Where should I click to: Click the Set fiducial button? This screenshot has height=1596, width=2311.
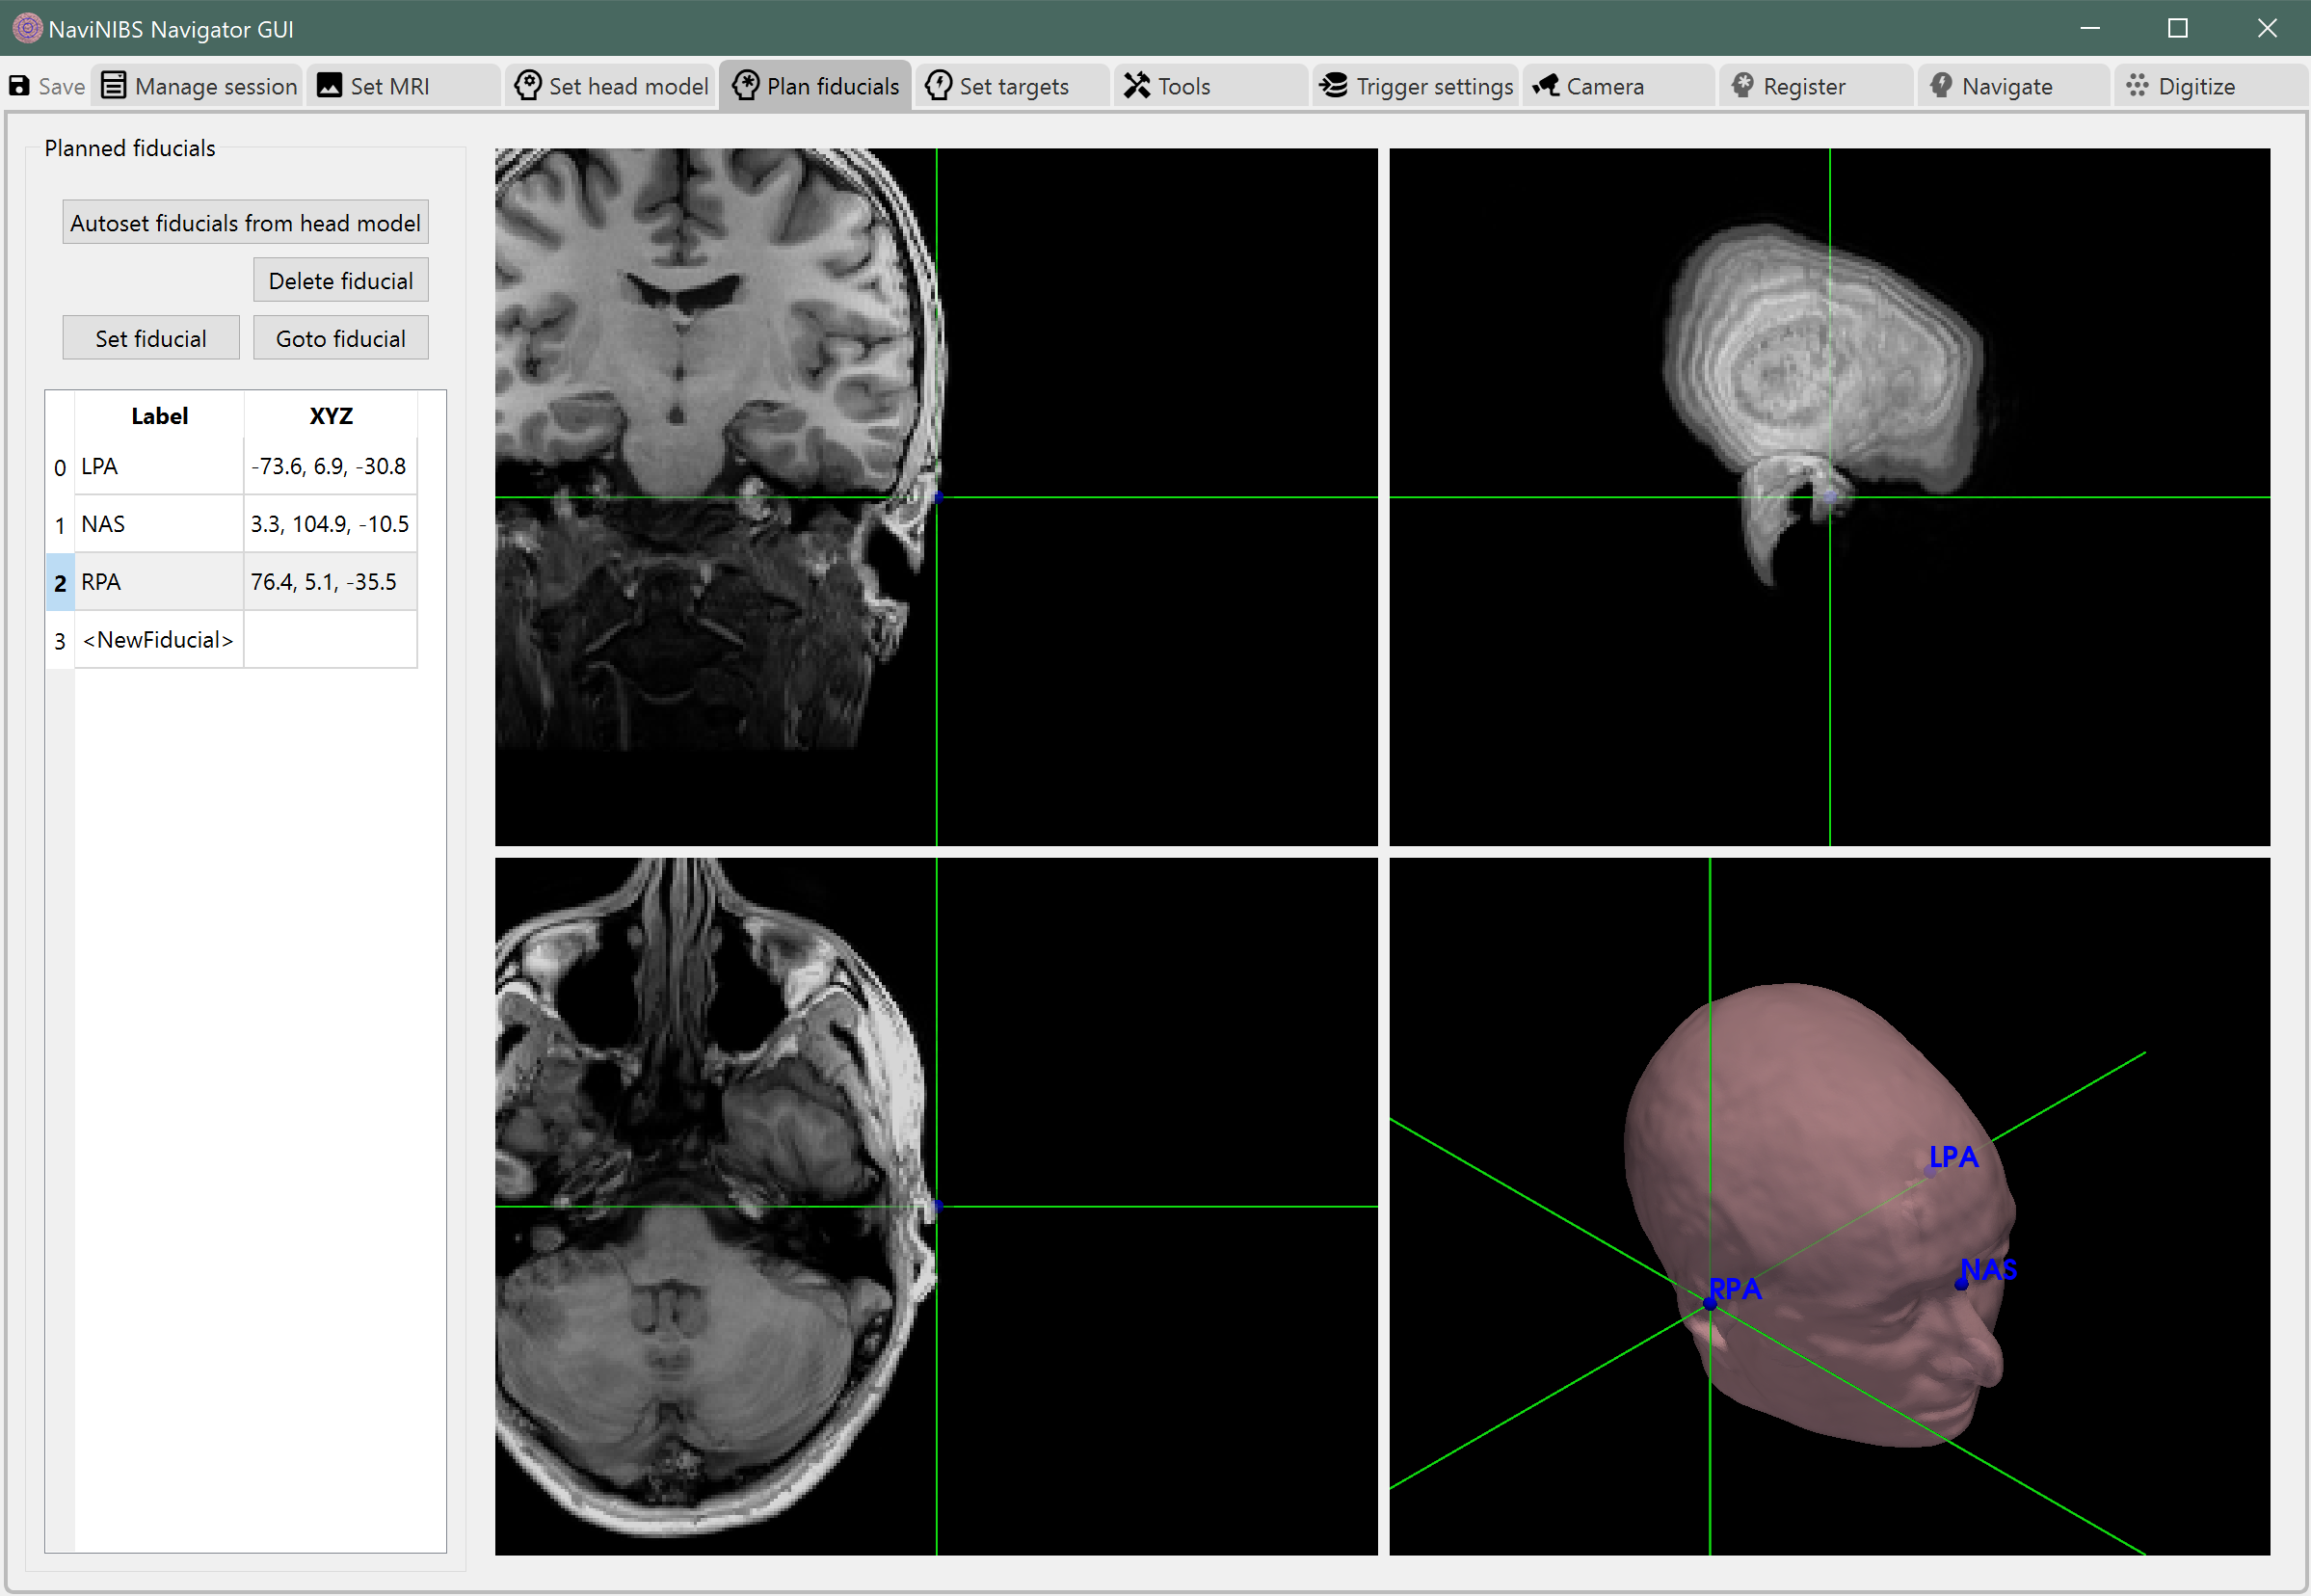pyautogui.click(x=151, y=339)
